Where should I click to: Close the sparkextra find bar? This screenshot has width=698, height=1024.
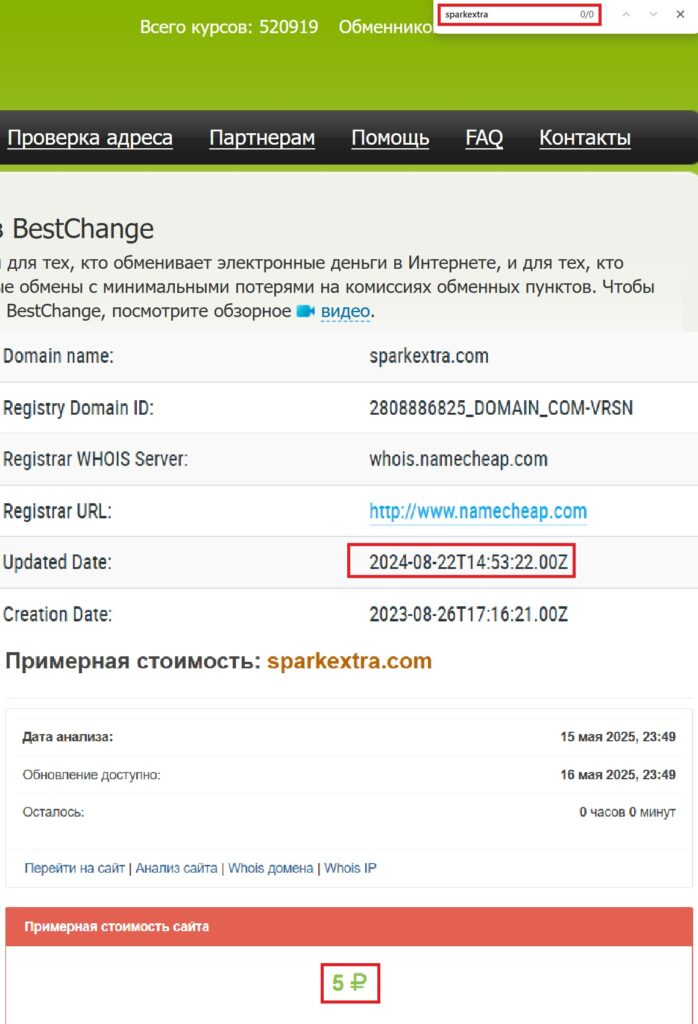click(x=680, y=15)
